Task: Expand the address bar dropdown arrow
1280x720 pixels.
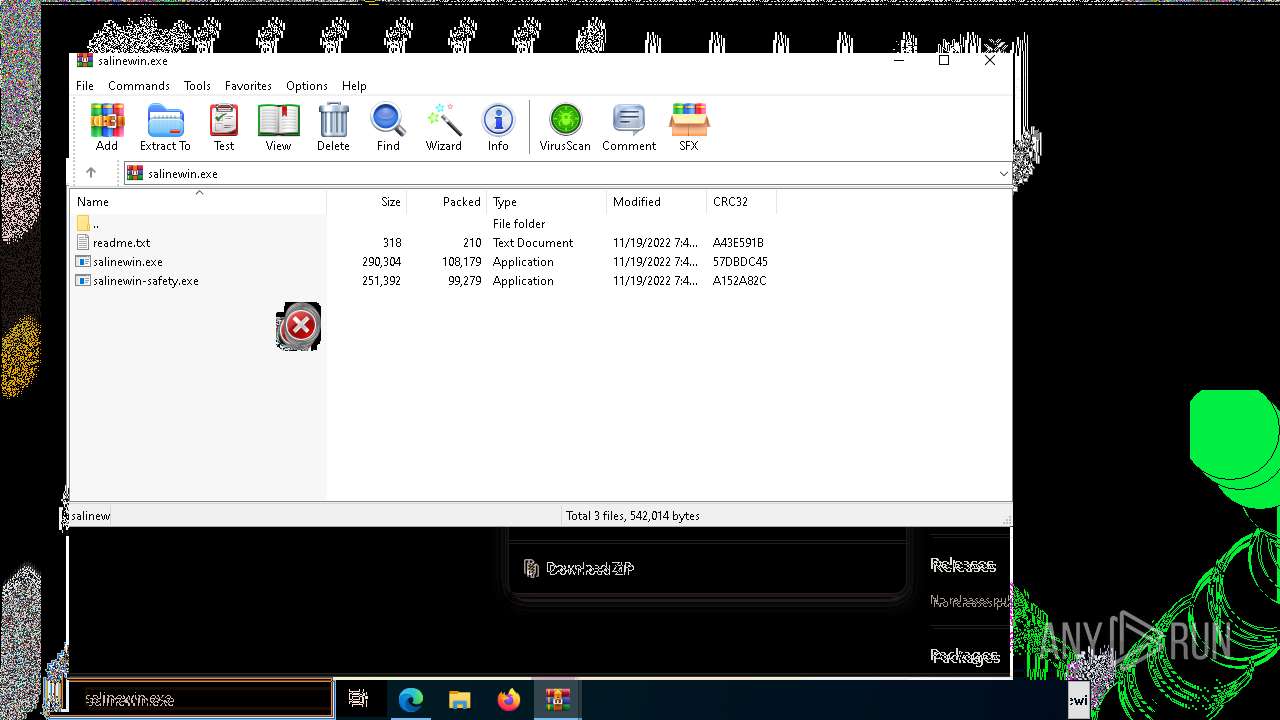Action: 1003,174
